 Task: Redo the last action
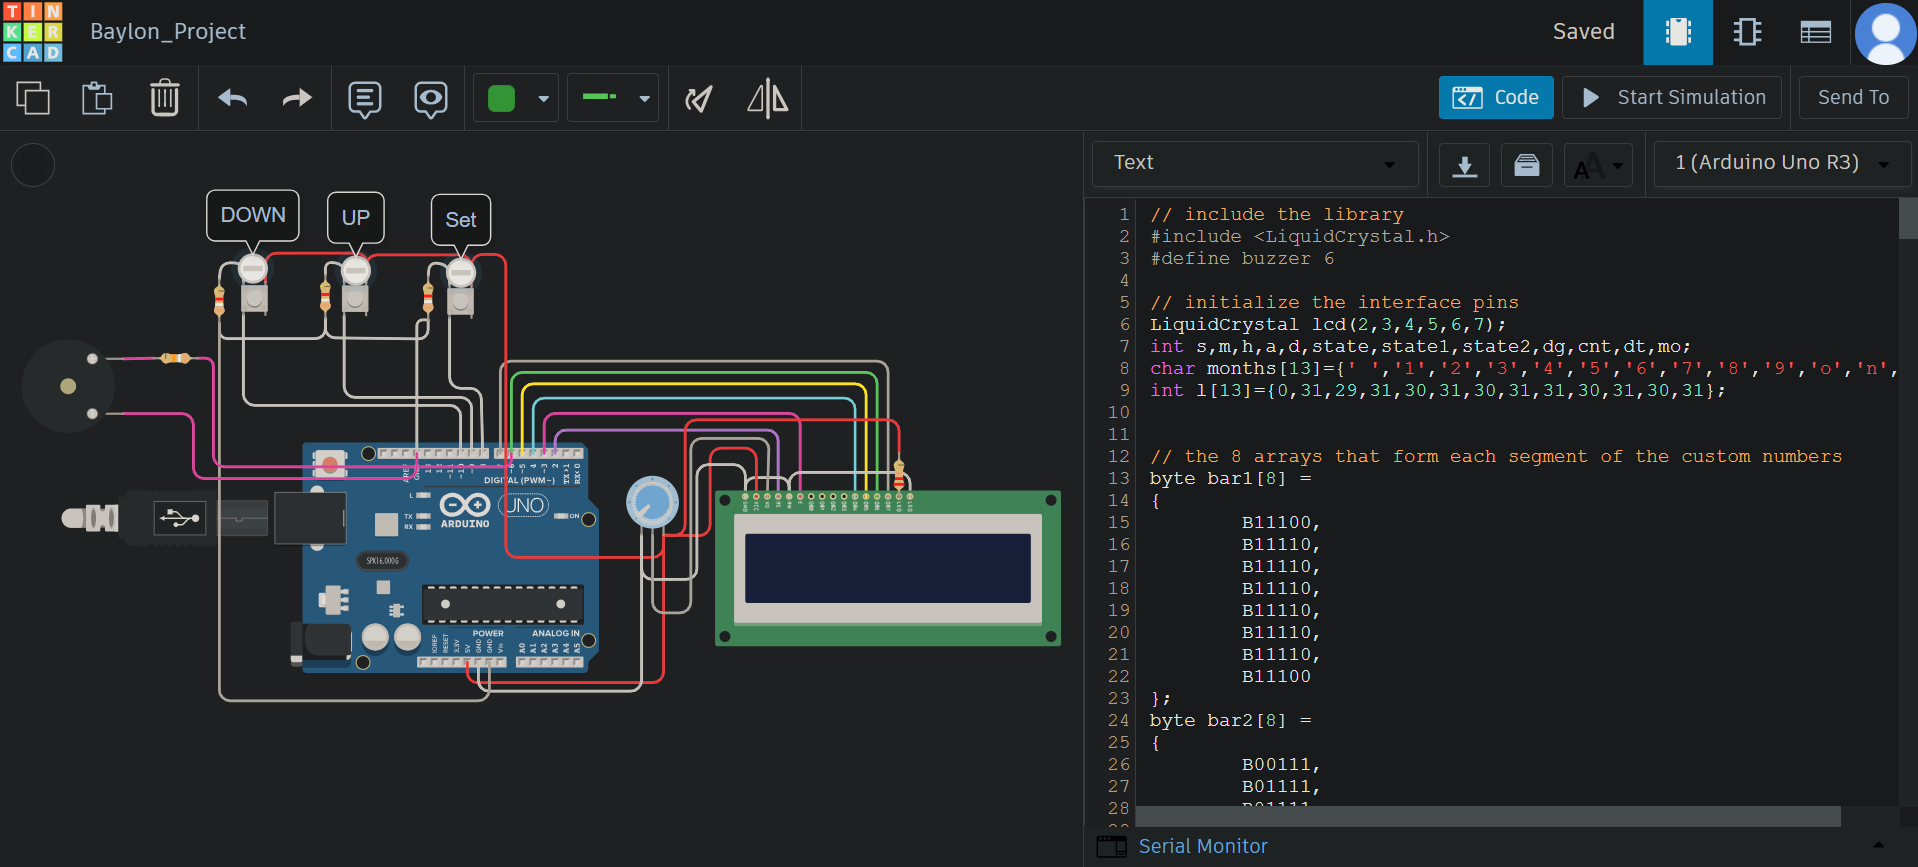(297, 98)
